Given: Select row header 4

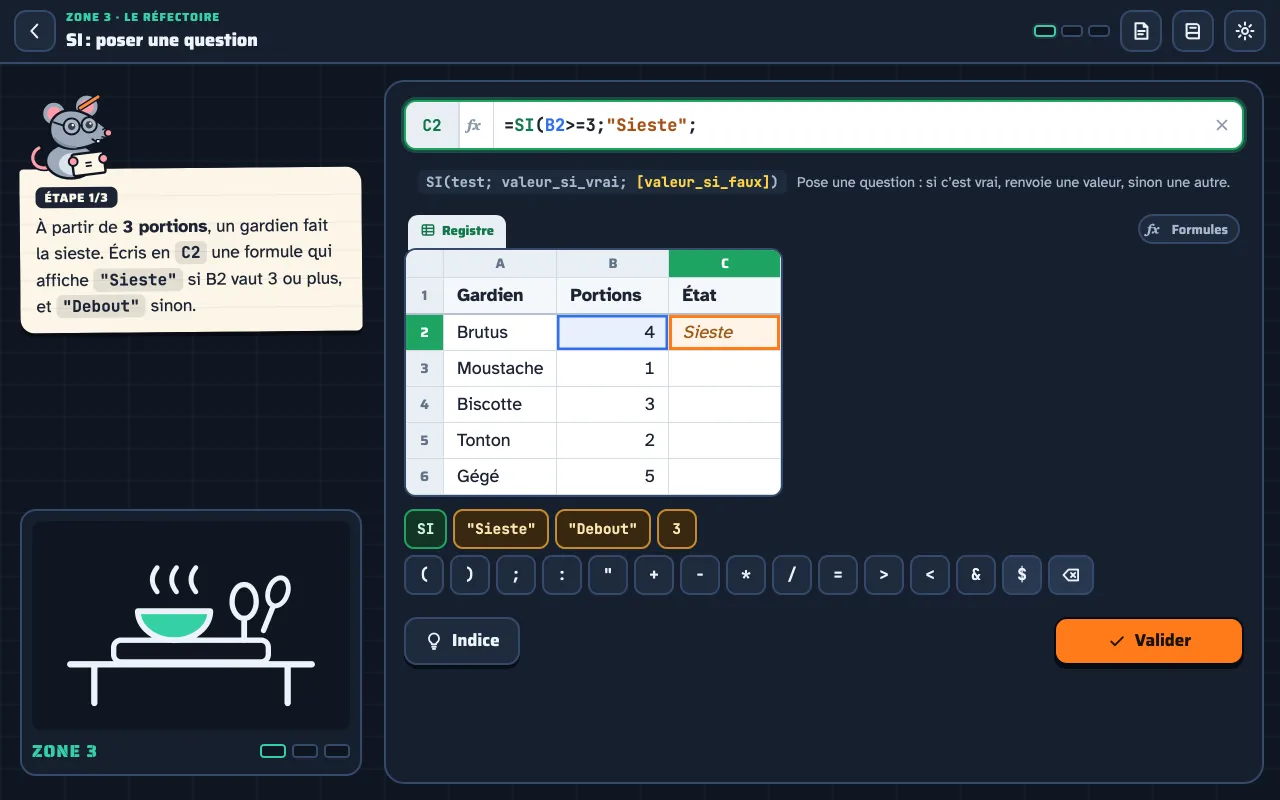Looking at the screenshot, I should tap(424, 404).
